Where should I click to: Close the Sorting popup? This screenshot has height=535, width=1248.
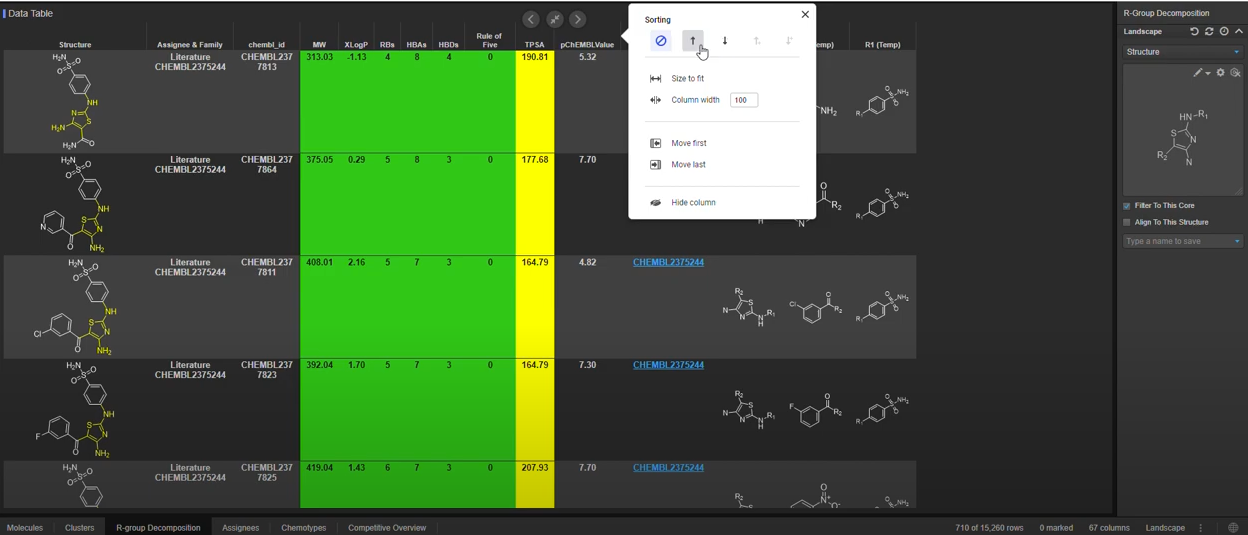tap(805, 14)
